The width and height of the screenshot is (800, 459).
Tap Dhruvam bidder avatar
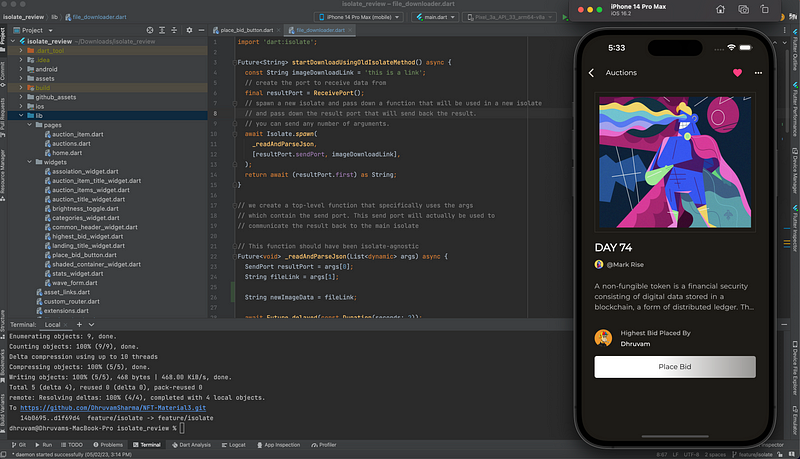point(603,338)
